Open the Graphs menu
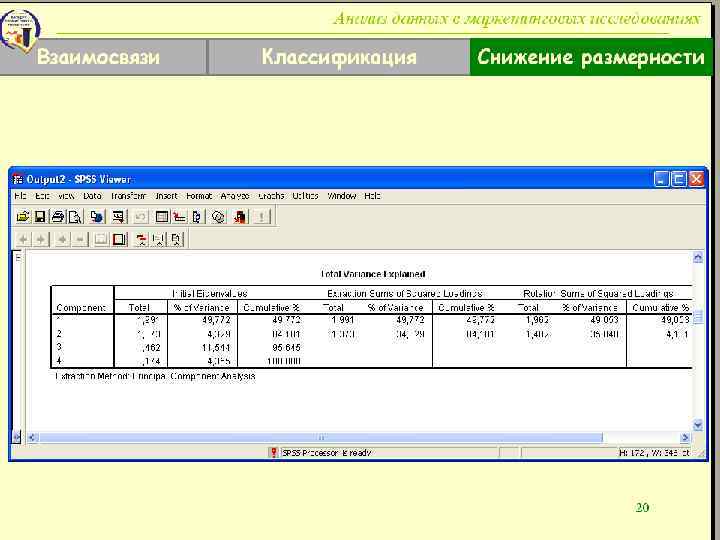The width and height of the screenshot is (720, 540). (271, 196)
